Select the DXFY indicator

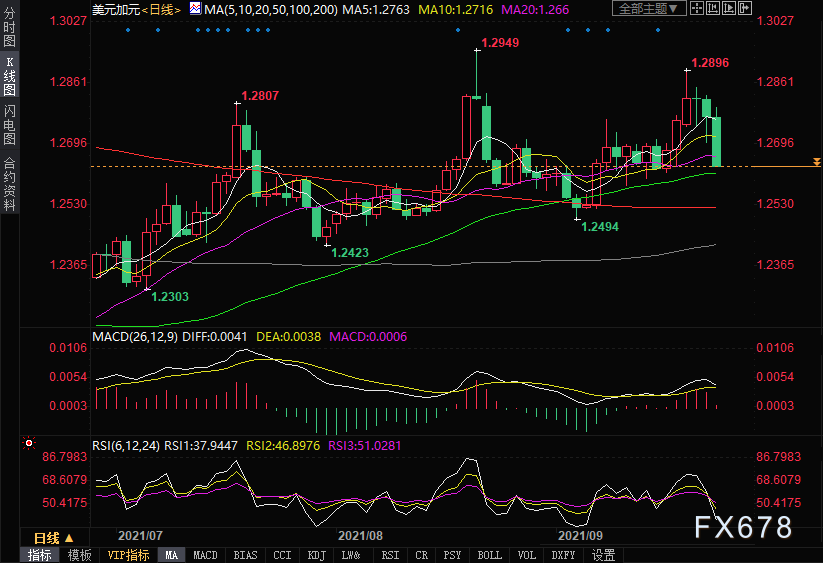click(x=563, y=555)
